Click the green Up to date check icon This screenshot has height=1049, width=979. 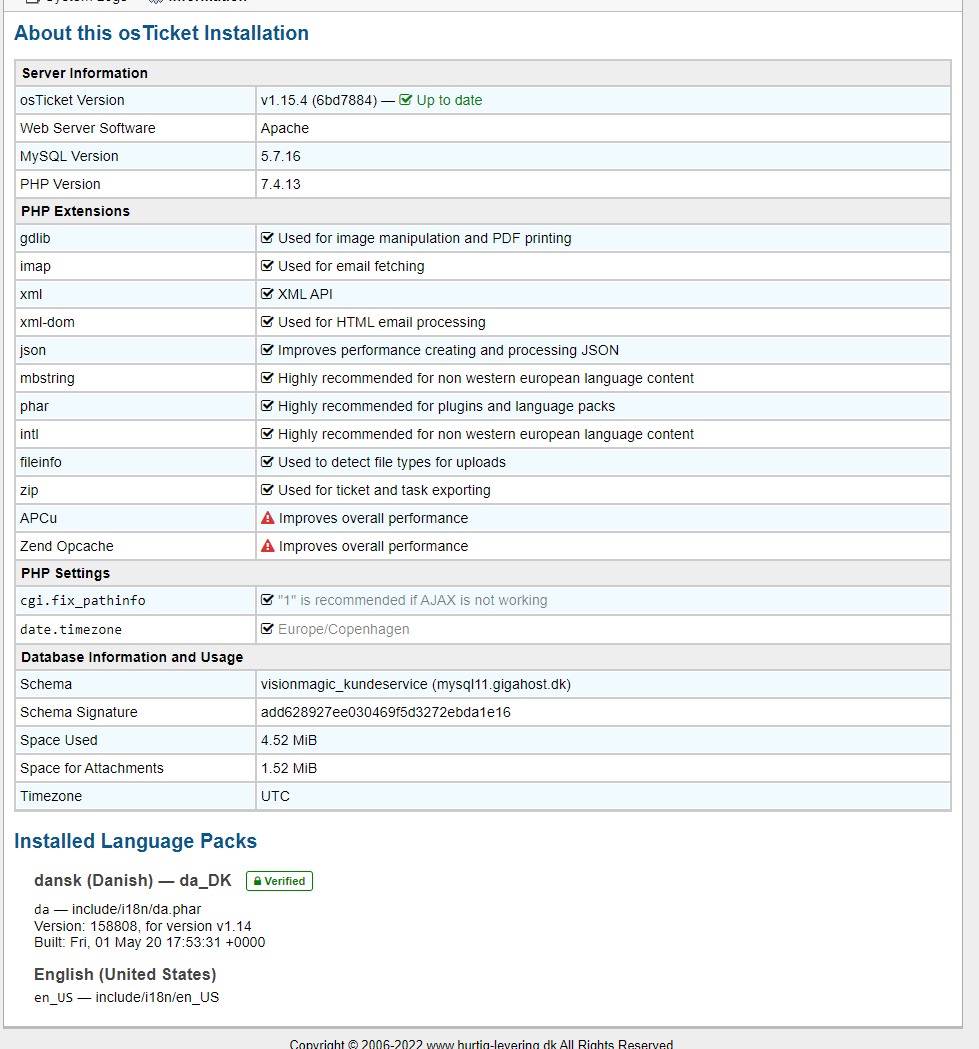[406, 100]
